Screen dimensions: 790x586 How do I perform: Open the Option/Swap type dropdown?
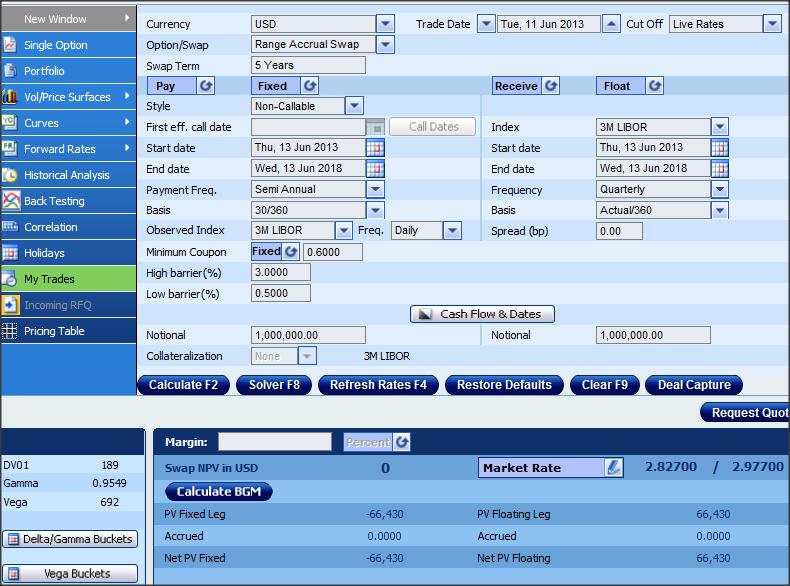click(x=385, y=44)
